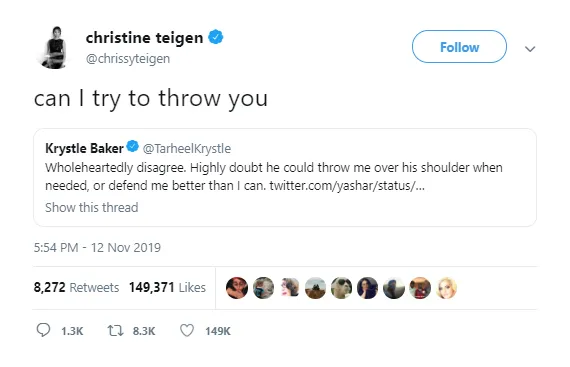View the 149,371 Likes list
570x367 pixels.
(167, 287)
